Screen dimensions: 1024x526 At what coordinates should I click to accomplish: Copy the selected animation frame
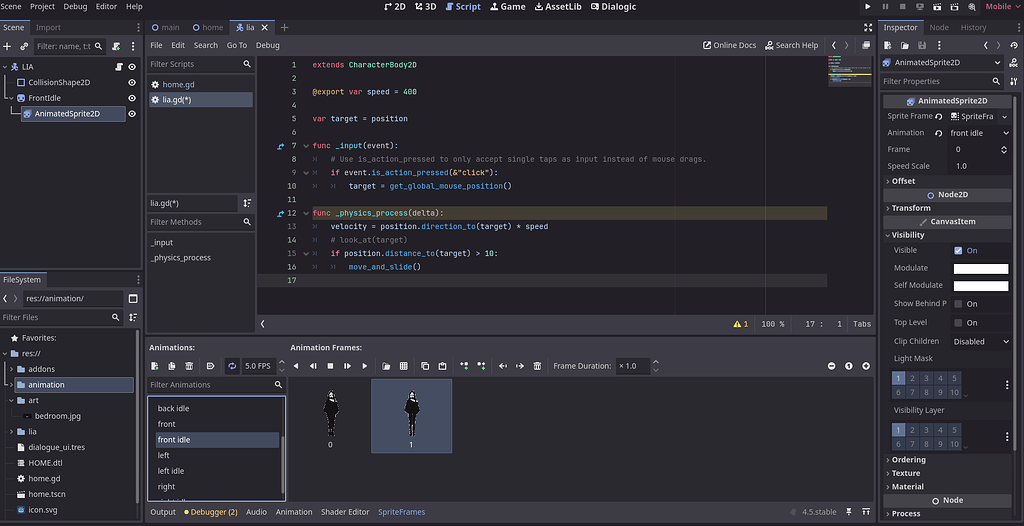425,366
